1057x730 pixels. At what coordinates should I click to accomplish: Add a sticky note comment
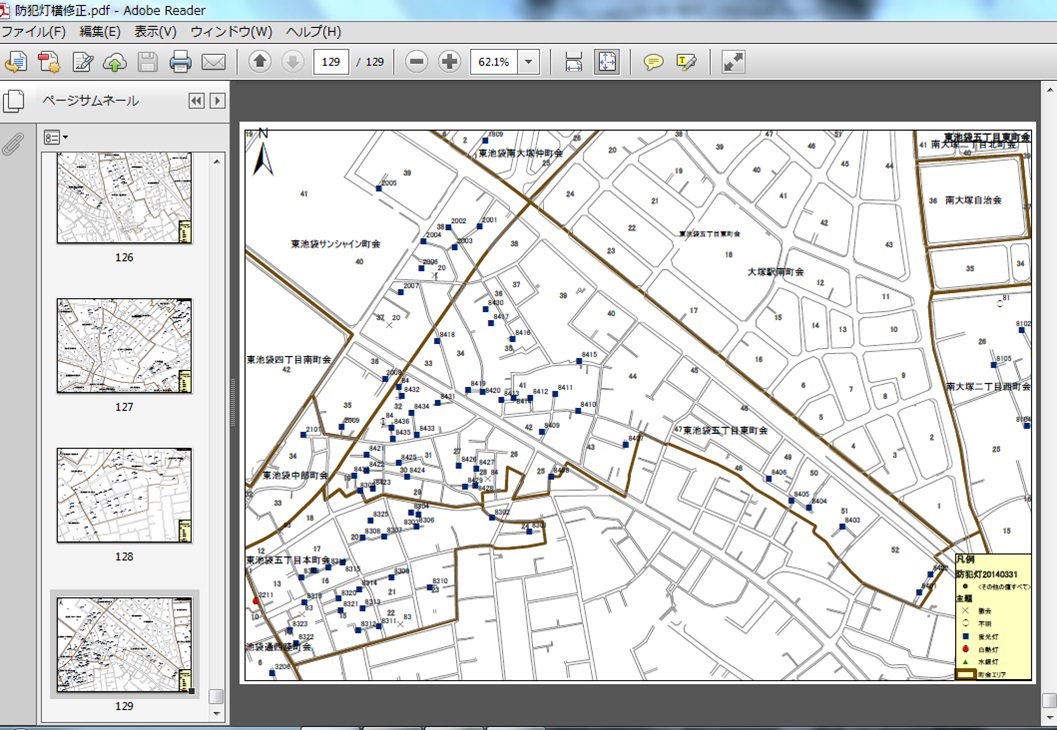tap(653, 62)
